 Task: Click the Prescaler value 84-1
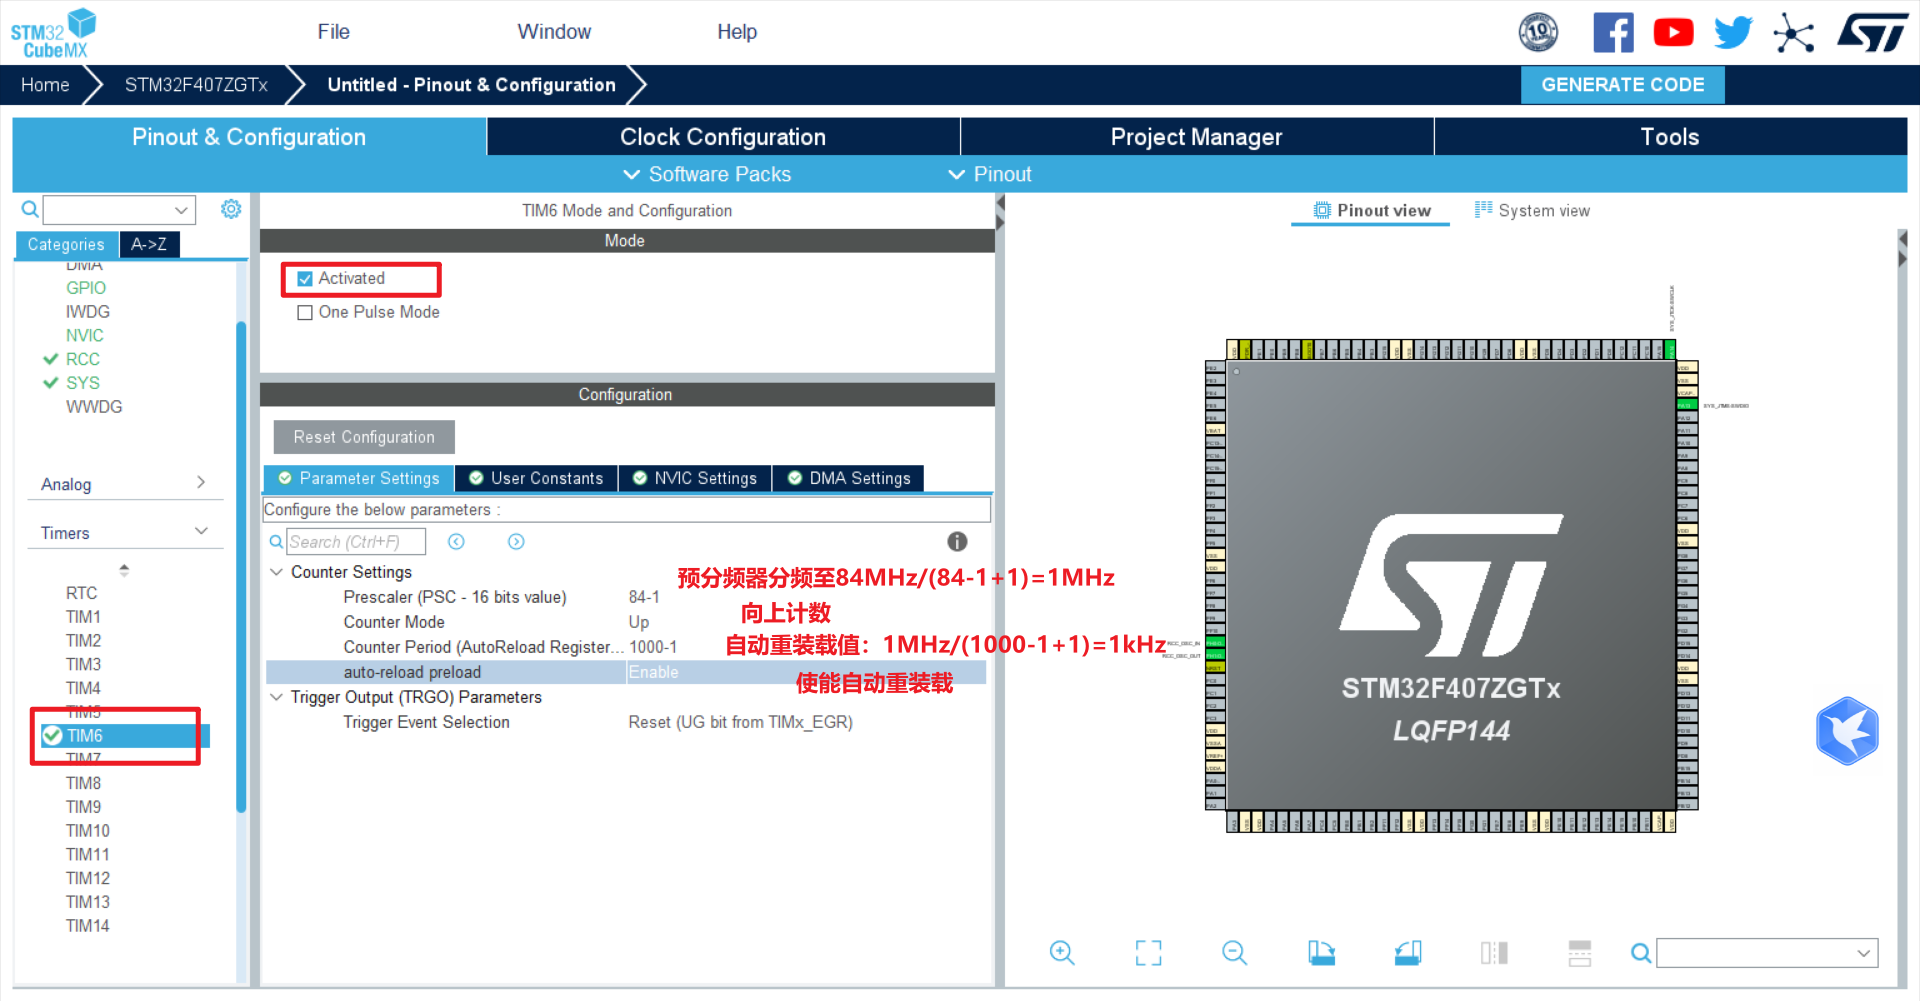[x=644, y=597]
